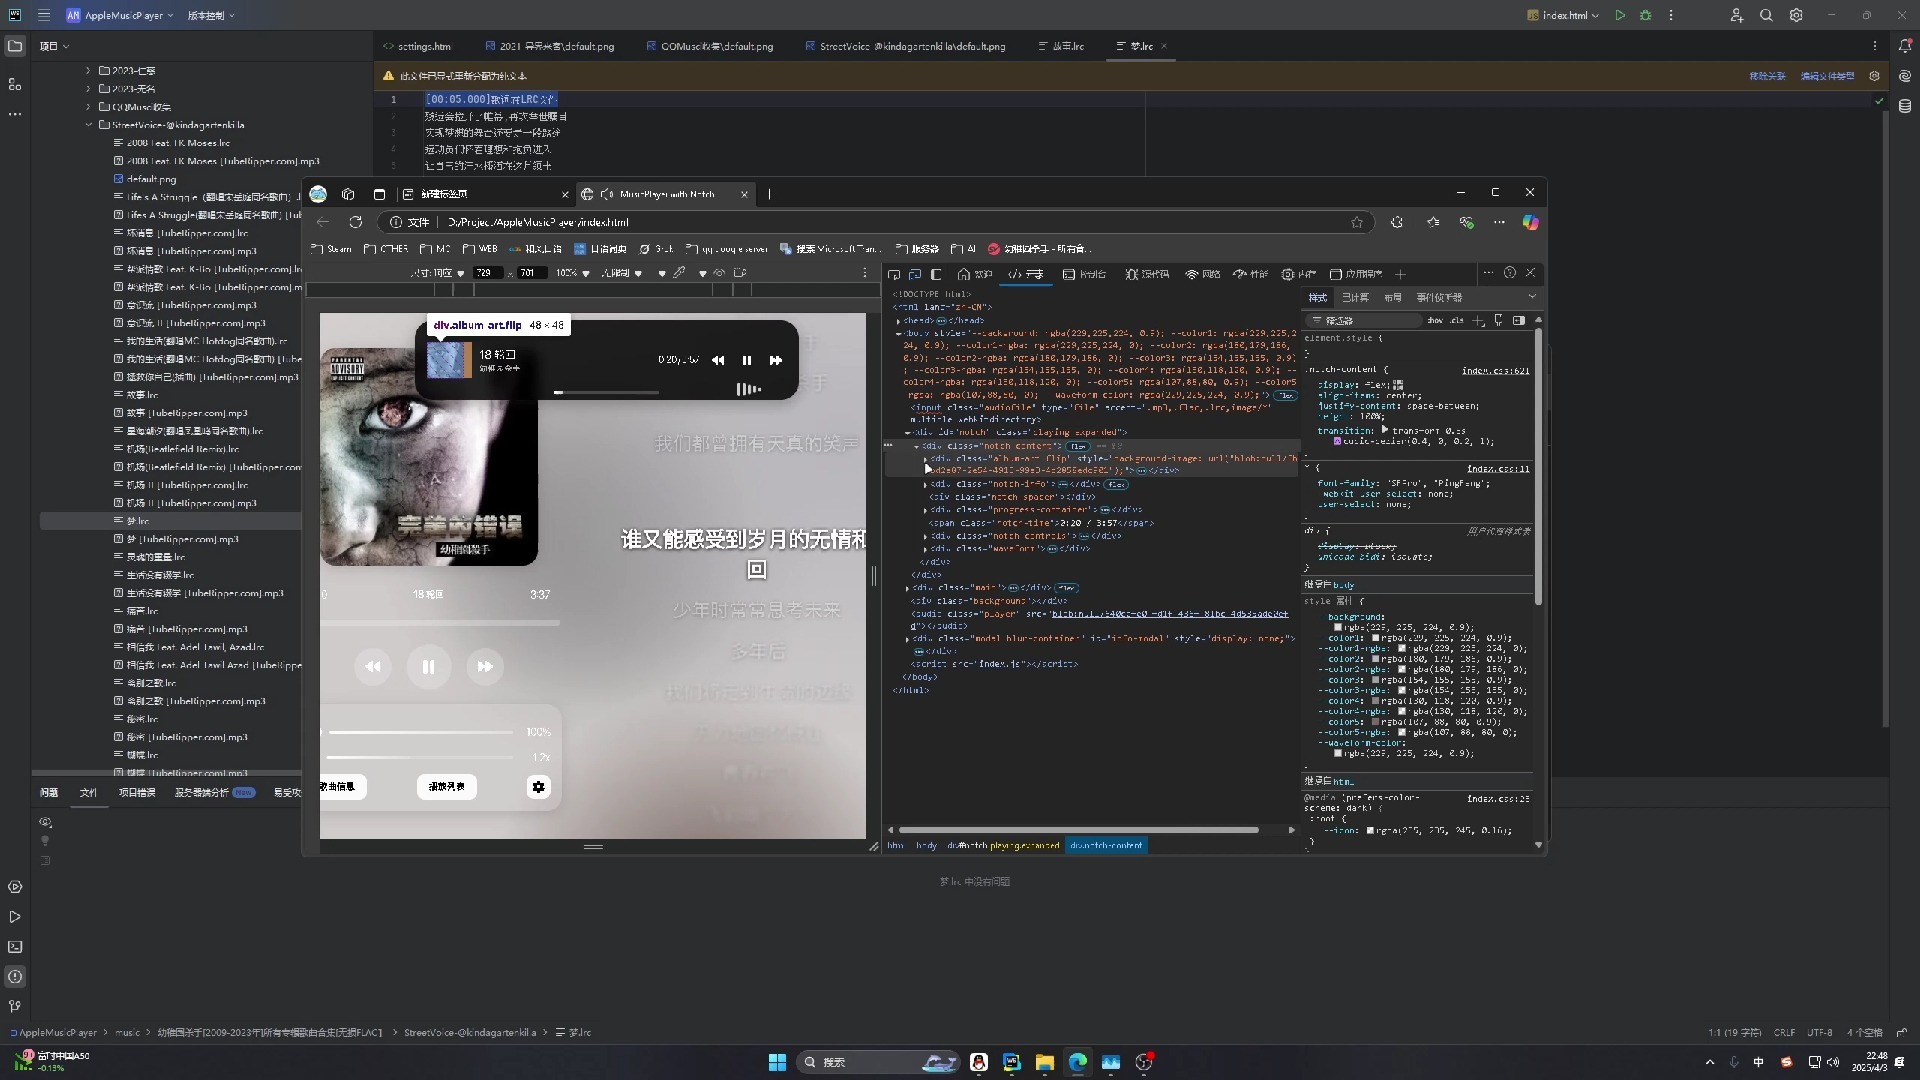Viewport: 1920px width, 1080px height.
Task: Select default.png in project tree
Action: tap(151, 179)
